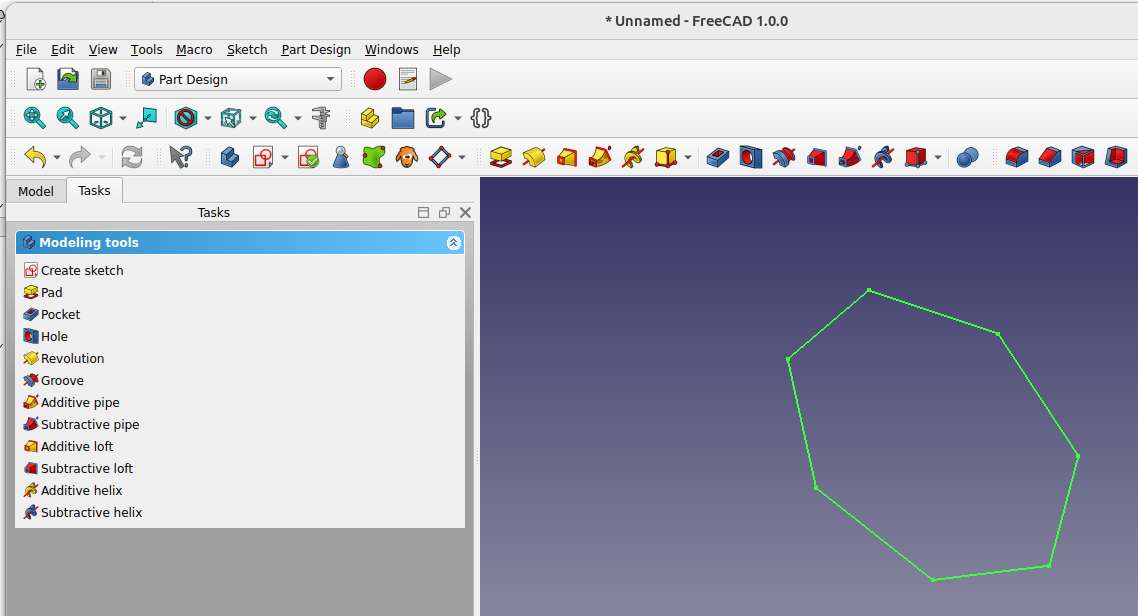Screen dimensions: 1138x616
Task: Click the Additive Loft toolbar icon
Action: 567,157
